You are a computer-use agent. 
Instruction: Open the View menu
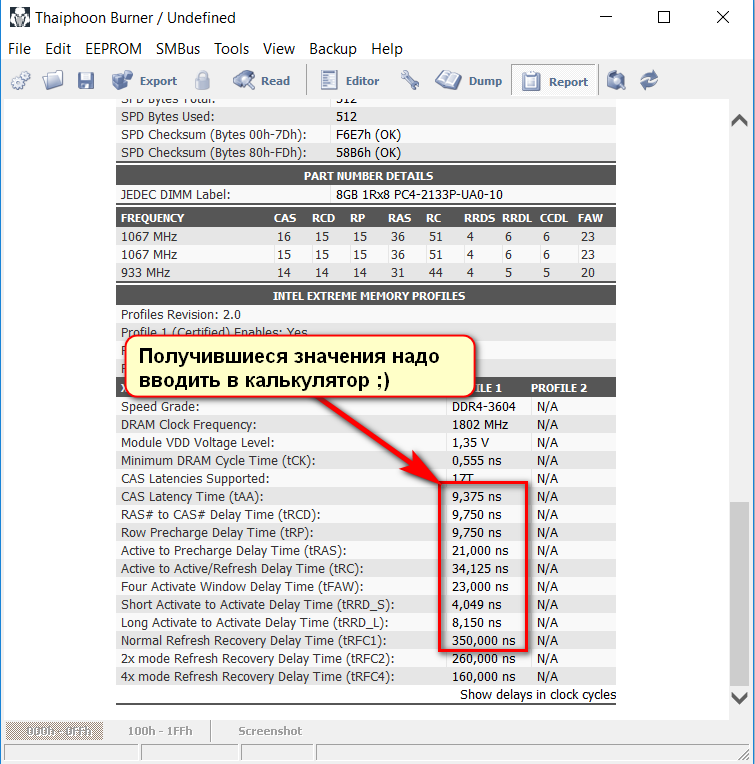click(x=279, y=49)
